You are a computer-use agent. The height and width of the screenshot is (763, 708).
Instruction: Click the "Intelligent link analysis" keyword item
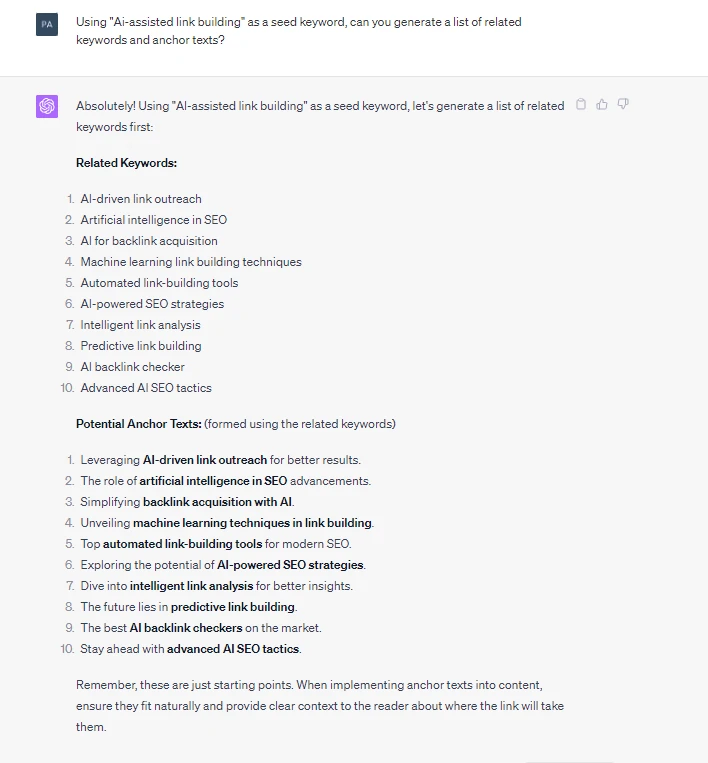pos(140,325)
